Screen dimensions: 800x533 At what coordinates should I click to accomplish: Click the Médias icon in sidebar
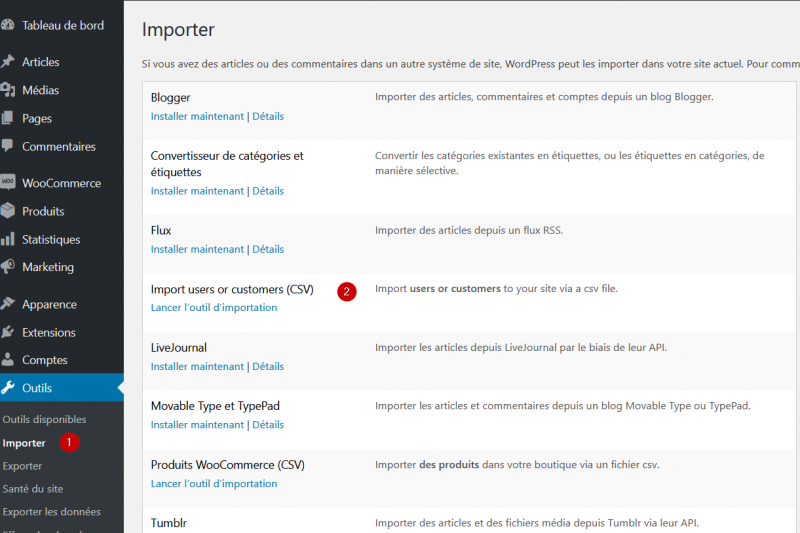click(x=7, y=90)
